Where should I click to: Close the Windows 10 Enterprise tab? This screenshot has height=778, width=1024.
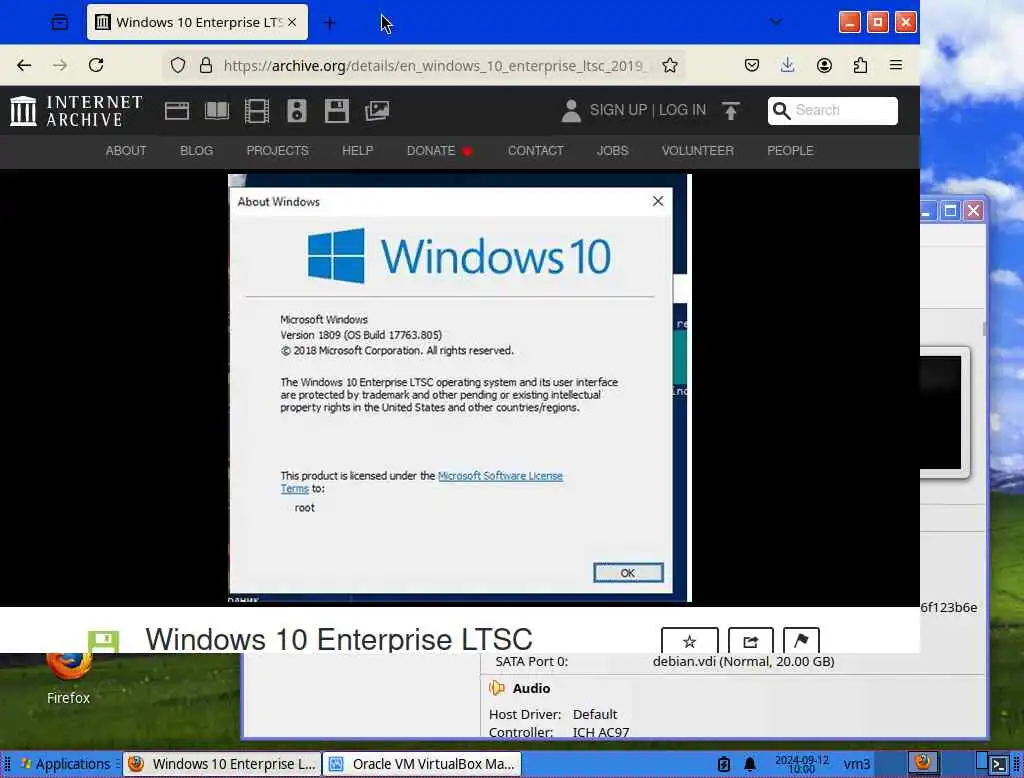coord(292,22)
